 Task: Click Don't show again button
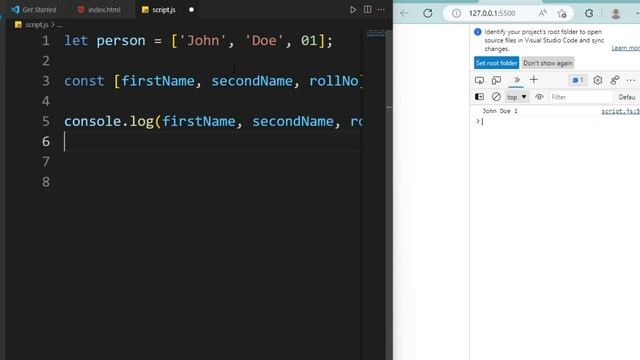pos(548,63)
